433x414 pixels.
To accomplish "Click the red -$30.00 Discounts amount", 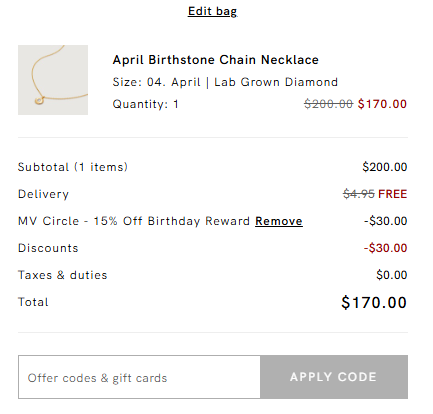I will (385, 248).
